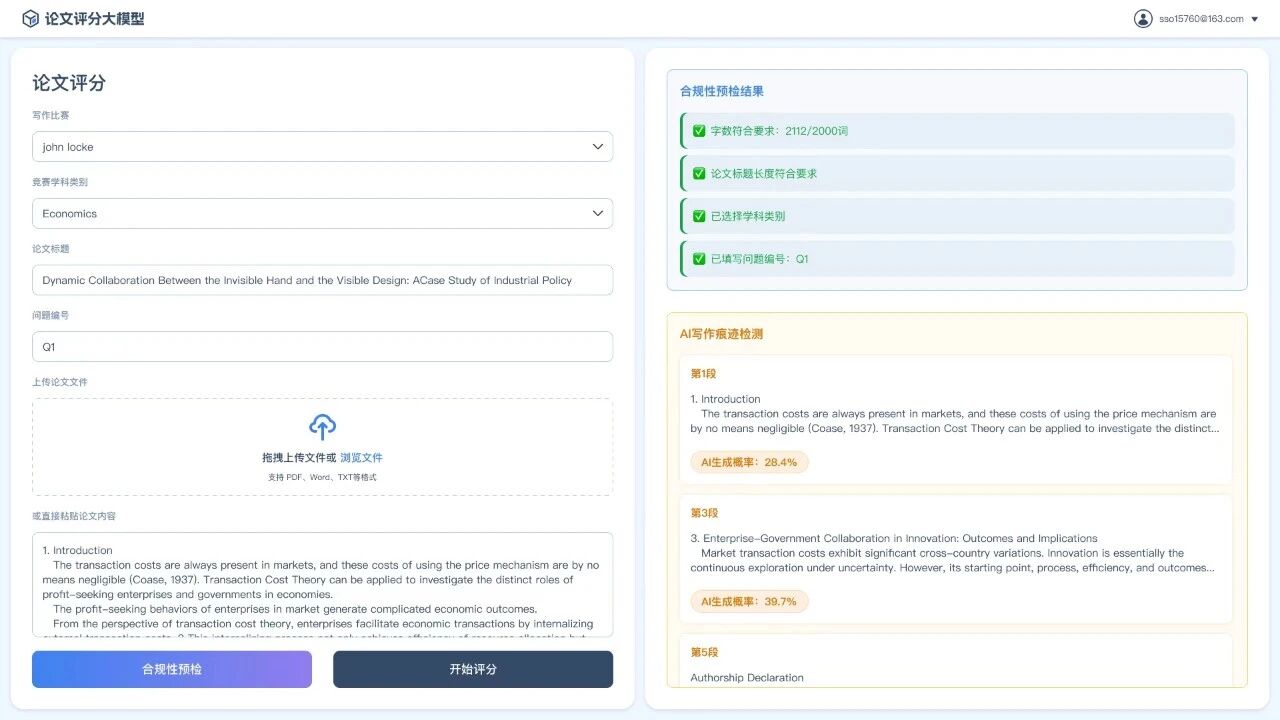The height and width of the screenshot is (720, 1280).
Task: Click the cube logo icon in header
Action: 31,18
